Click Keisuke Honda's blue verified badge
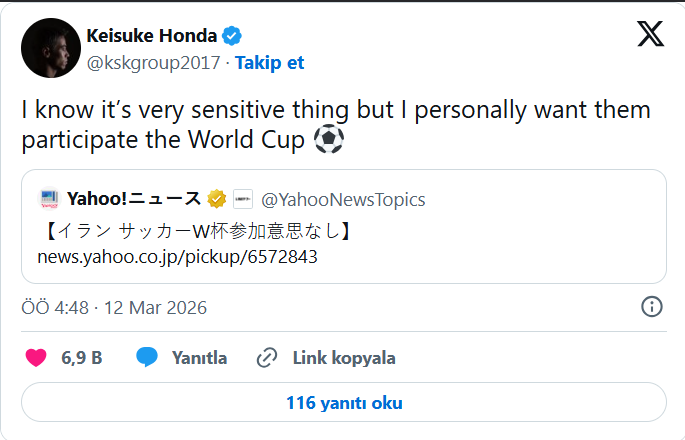The height and width of the screenshot is (440, 685). pyautogui.click(x=232, y=36)
